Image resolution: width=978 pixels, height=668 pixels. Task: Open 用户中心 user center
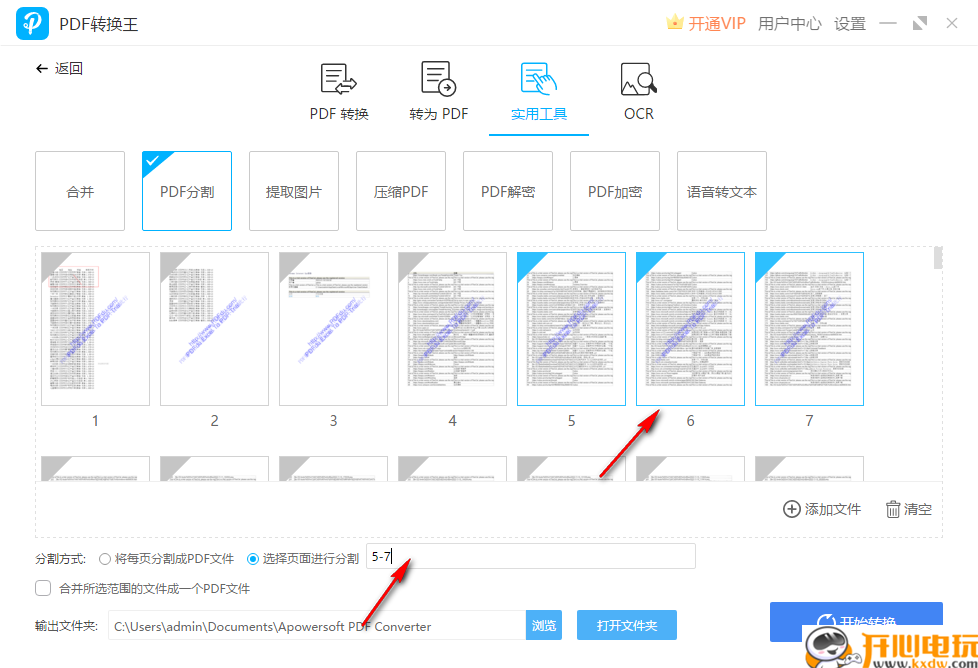(x=790, y=23)
